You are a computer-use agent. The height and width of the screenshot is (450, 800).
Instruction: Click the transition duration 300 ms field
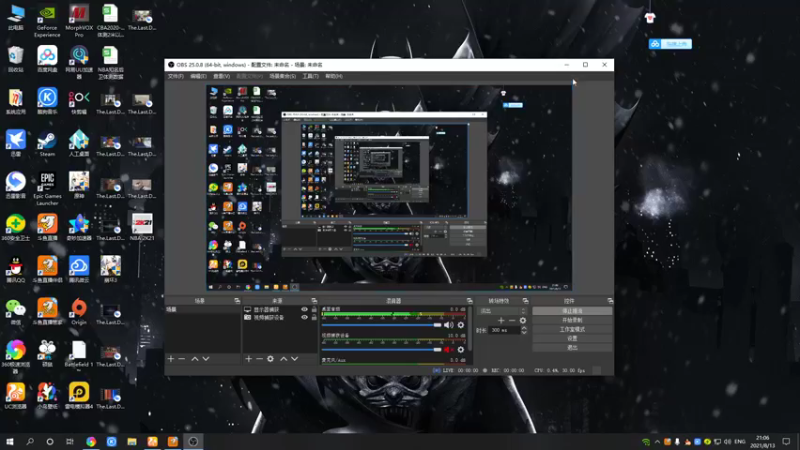504,330
